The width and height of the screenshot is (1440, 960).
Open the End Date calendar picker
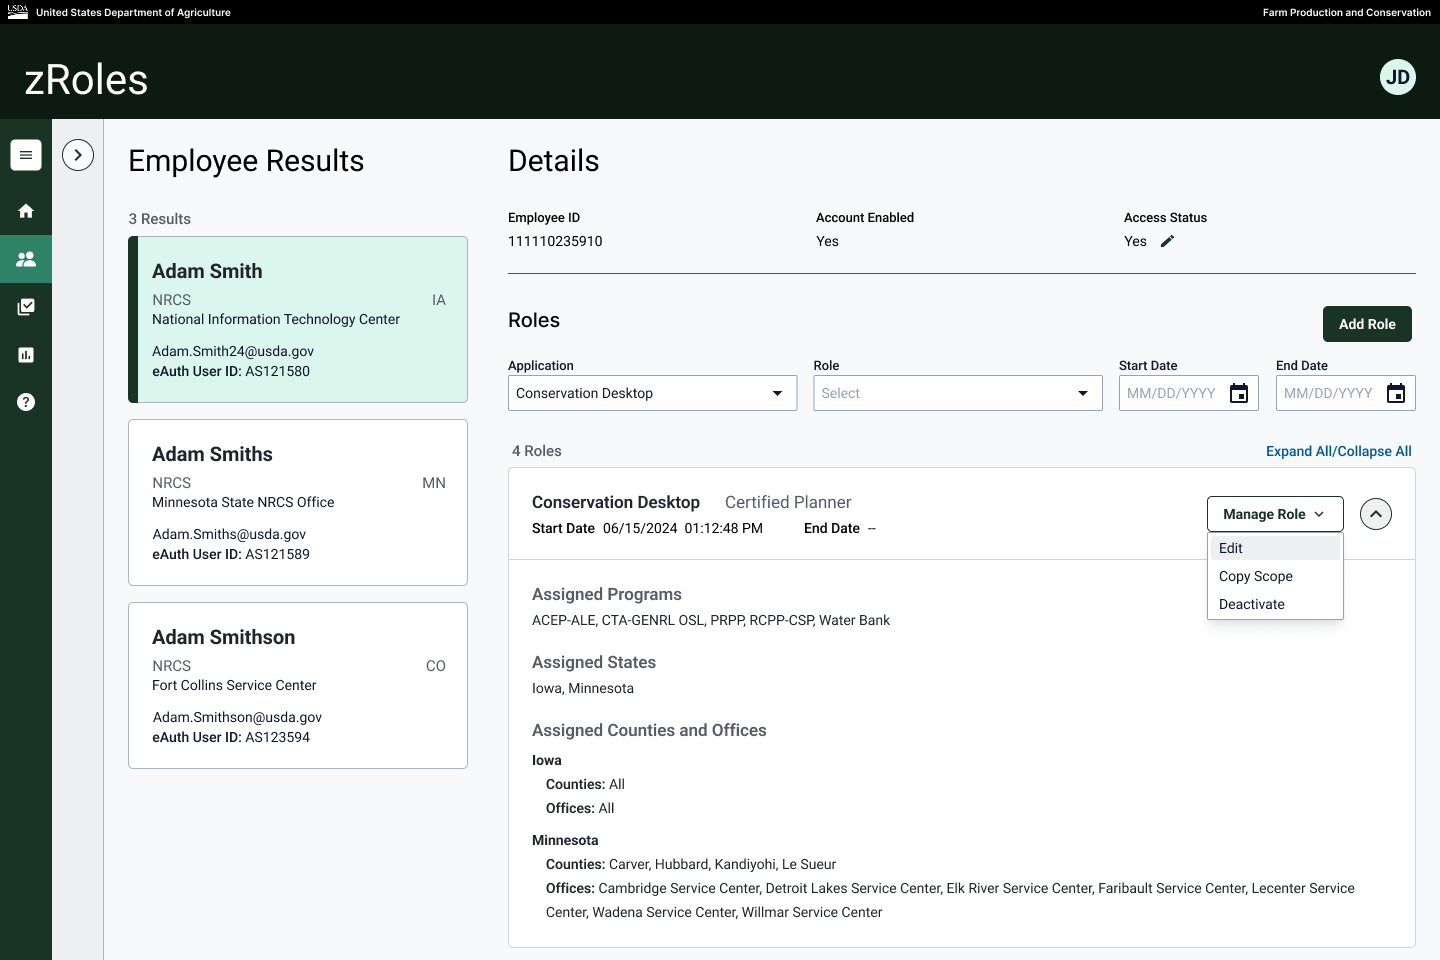click(1396, 393)
